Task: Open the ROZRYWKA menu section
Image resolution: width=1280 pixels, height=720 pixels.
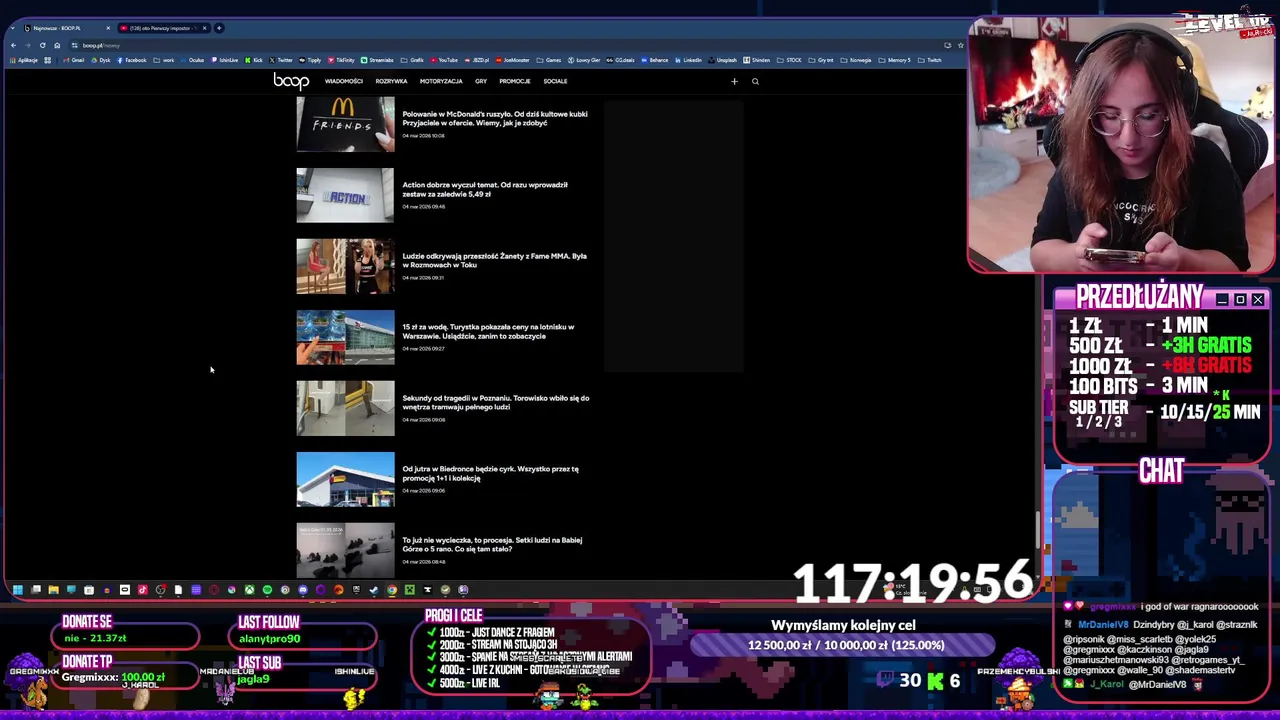Action: click(x=391, y=81)
